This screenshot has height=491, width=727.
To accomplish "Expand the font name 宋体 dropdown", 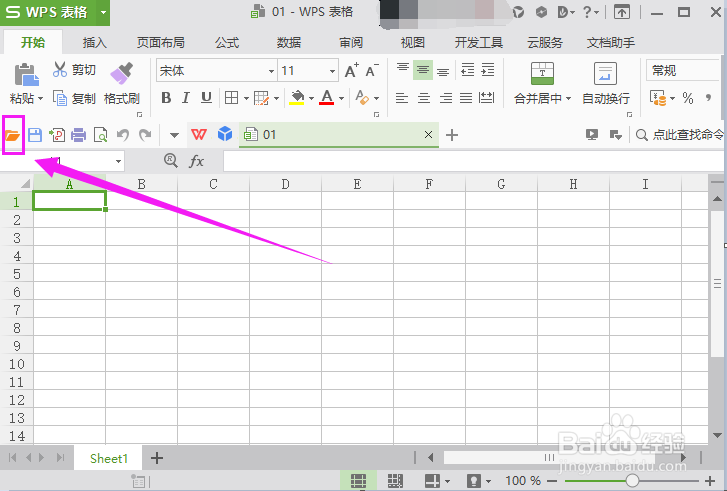I will click(x=271, y=71).
